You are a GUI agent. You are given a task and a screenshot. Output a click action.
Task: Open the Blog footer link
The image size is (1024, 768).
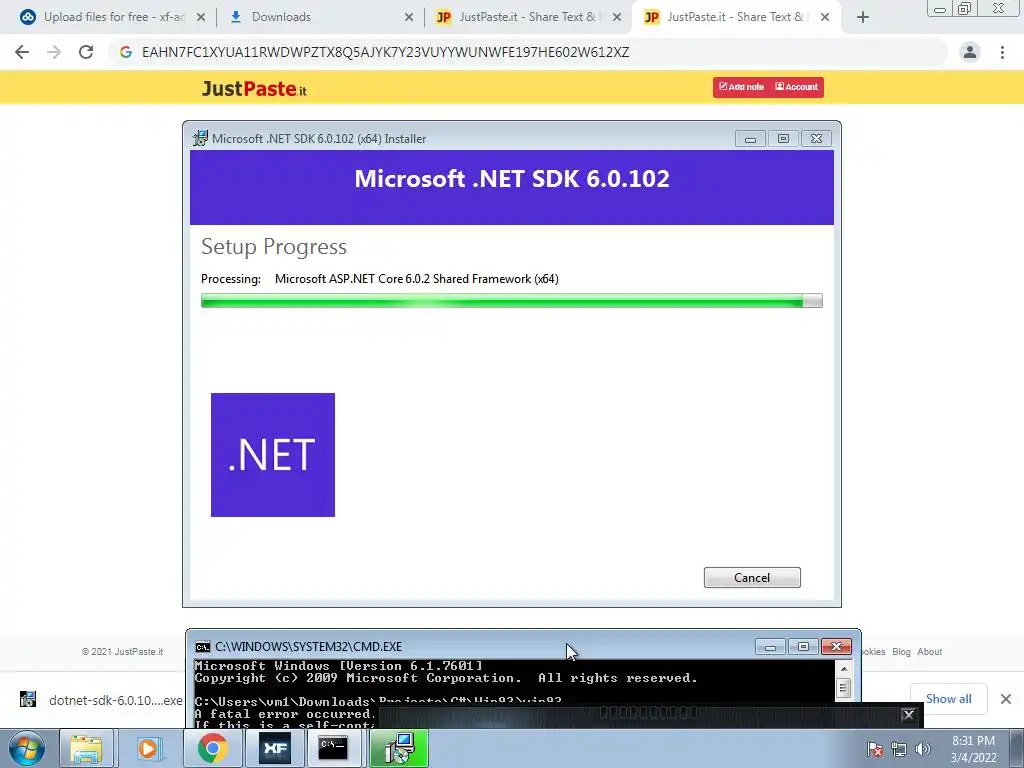pyautogui.click(x=901, y=652)
